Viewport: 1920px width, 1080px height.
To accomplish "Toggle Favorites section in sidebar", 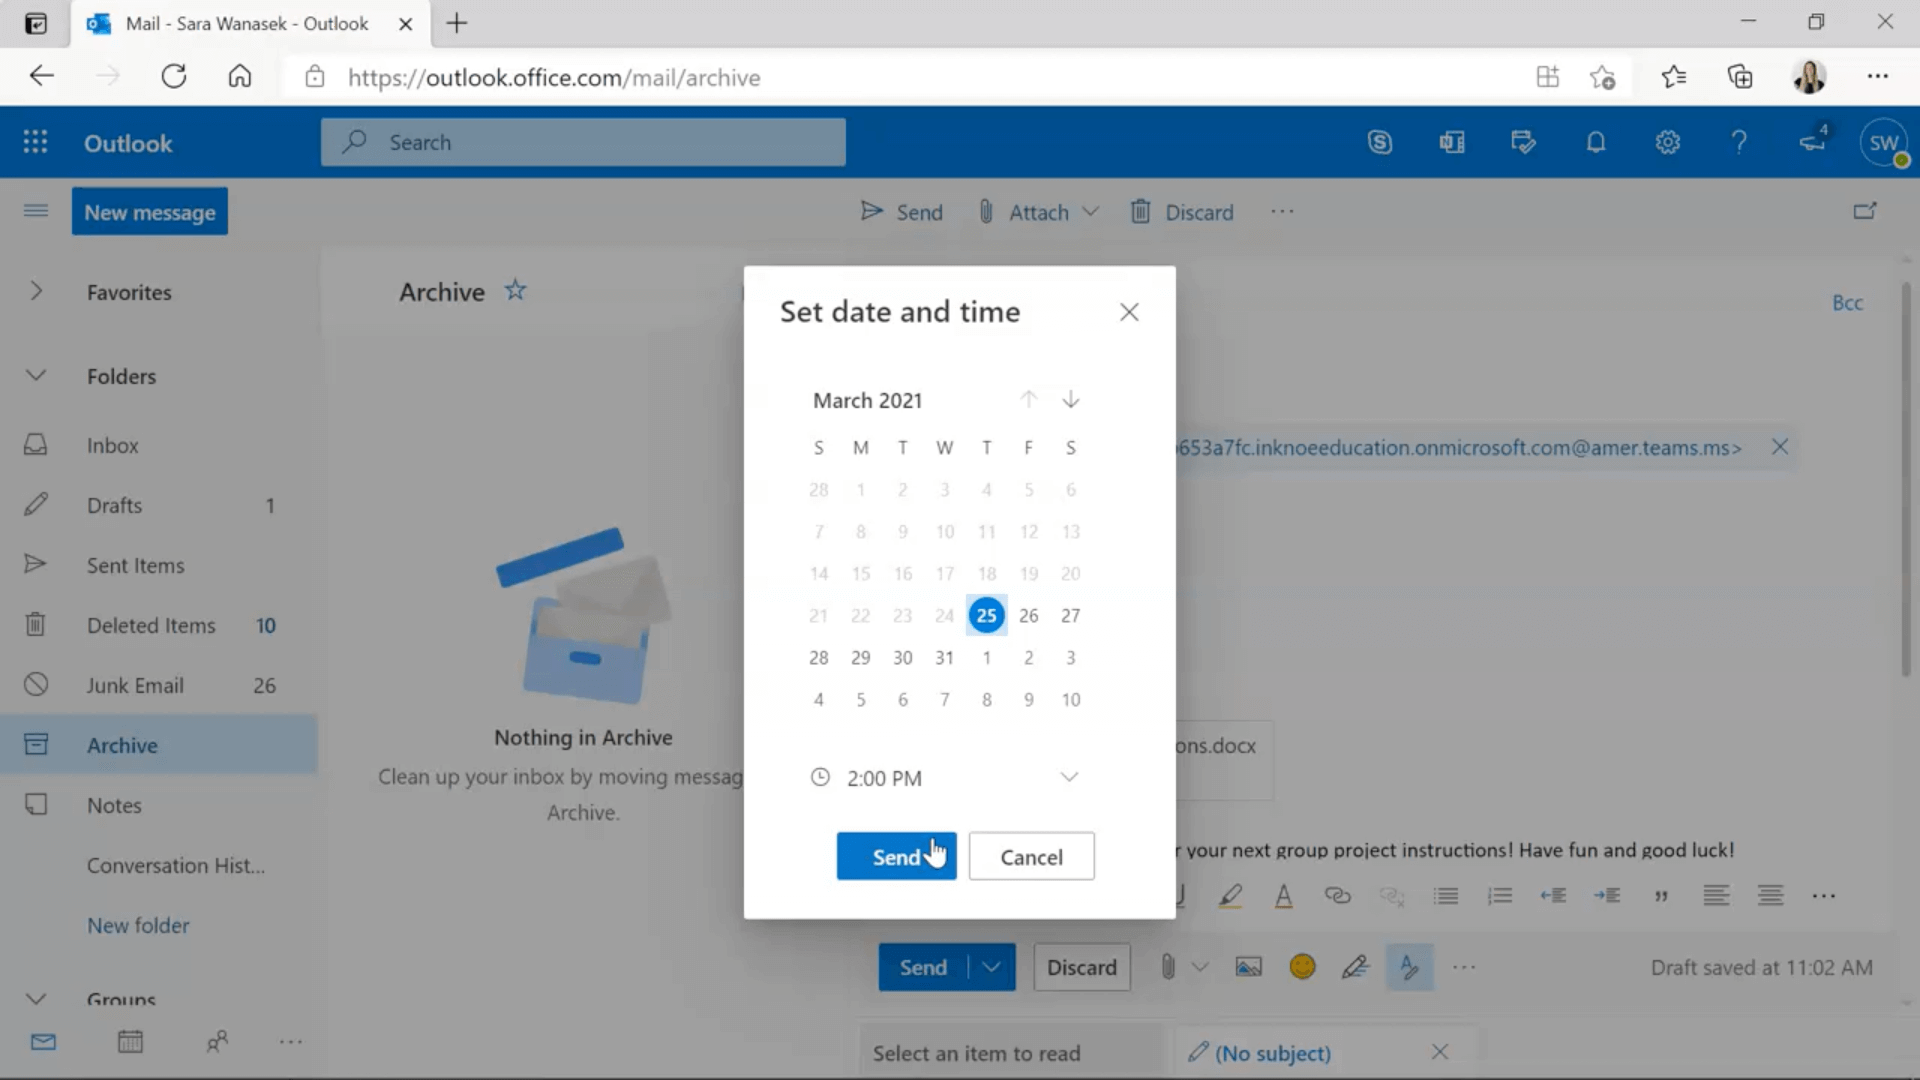I will coord(36,291).
